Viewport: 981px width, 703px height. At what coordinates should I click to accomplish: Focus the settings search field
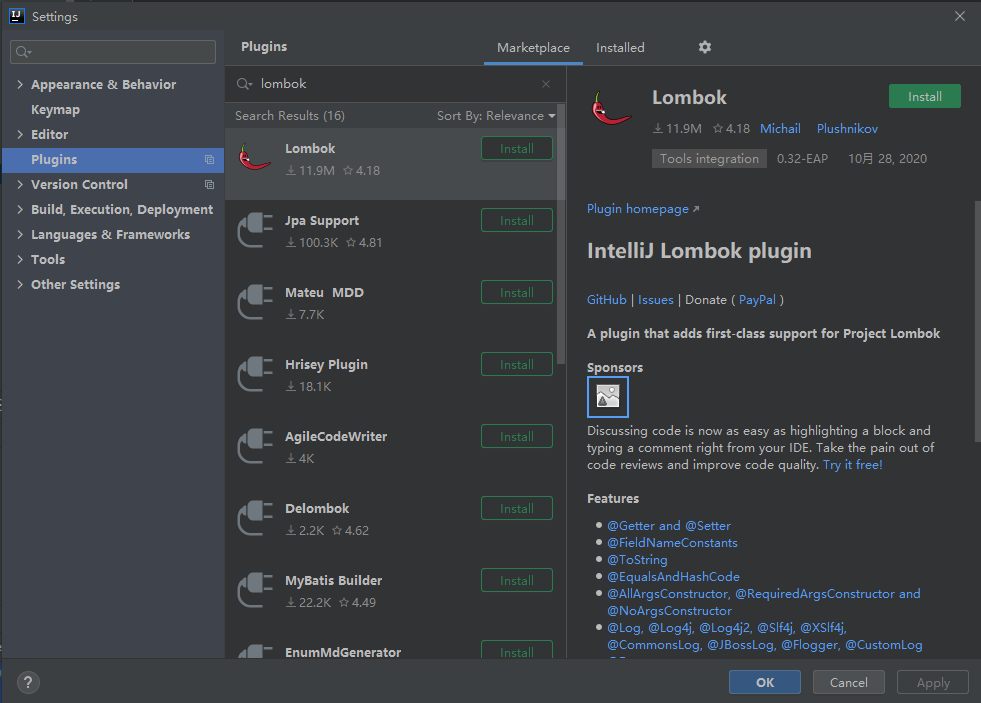(x=113, y=52)
